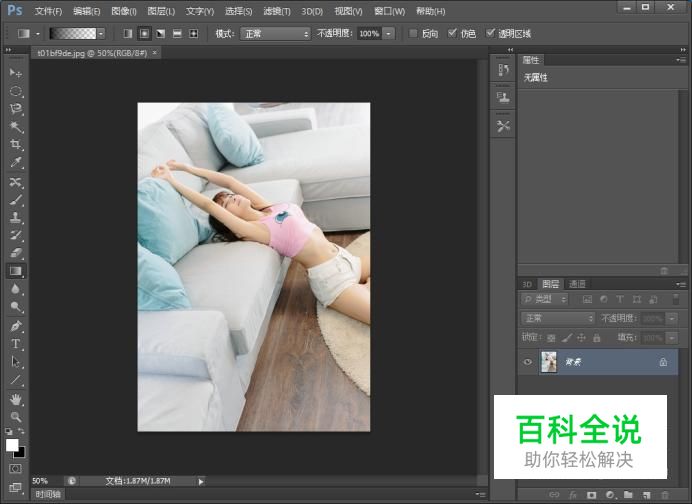692x504 pixels.
Task: Open the 图像(I) menu
Action: click(124, 11)
